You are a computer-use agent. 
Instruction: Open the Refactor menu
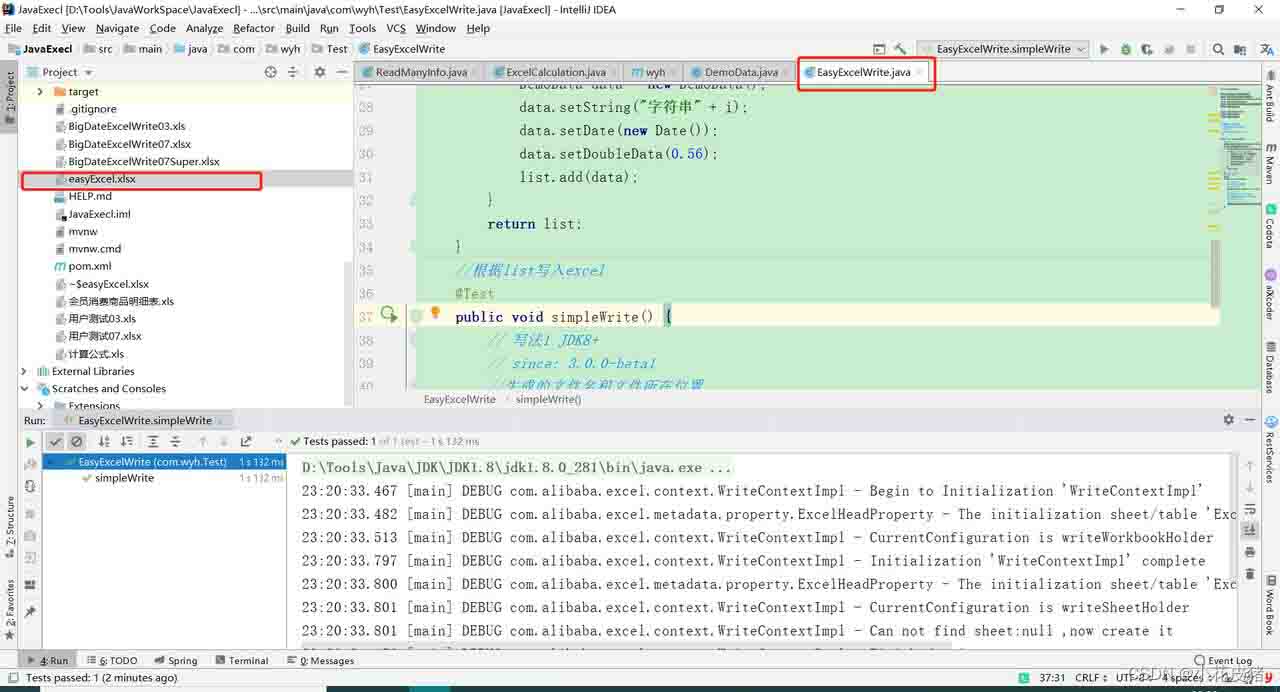coord(254,28)
